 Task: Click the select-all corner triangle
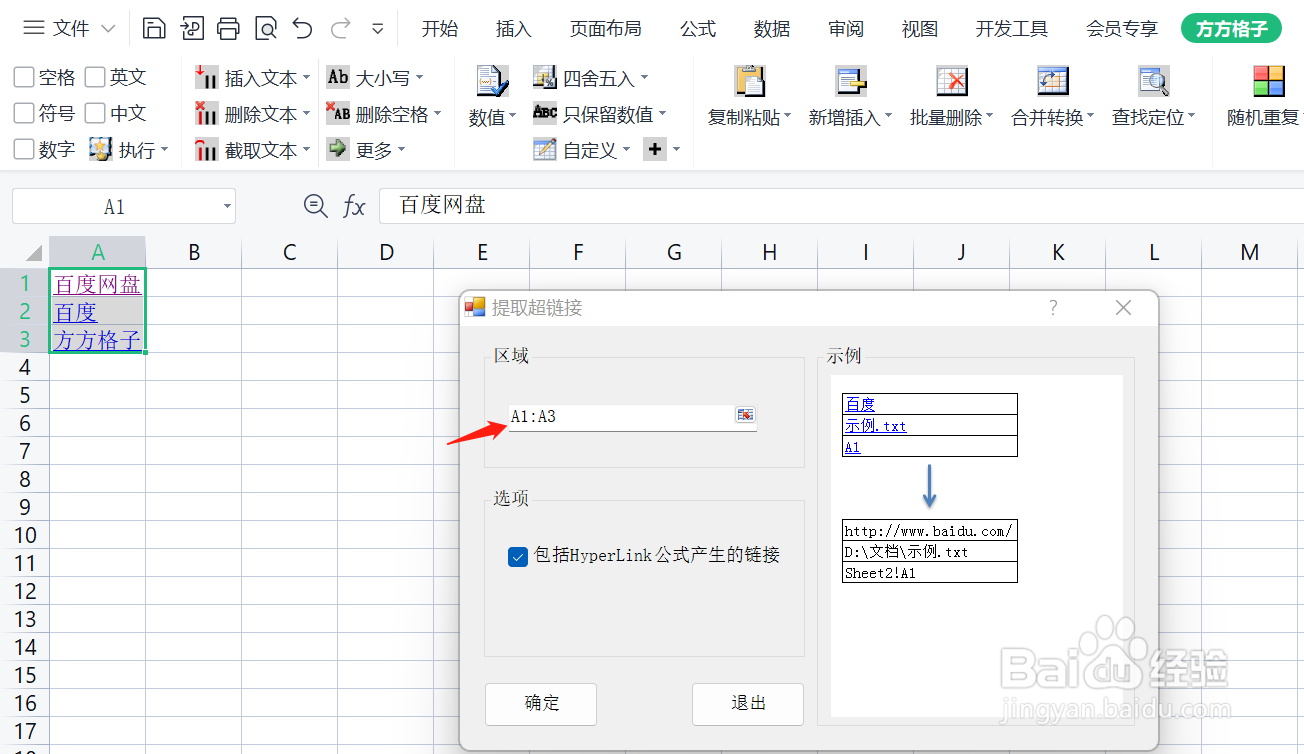tap(34, 252)
